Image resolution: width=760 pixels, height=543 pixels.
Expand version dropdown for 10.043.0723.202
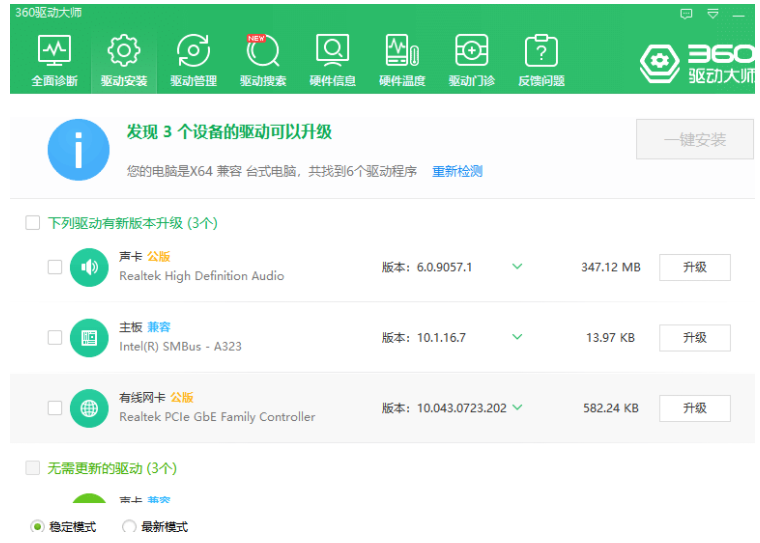(x=517, y=407)
